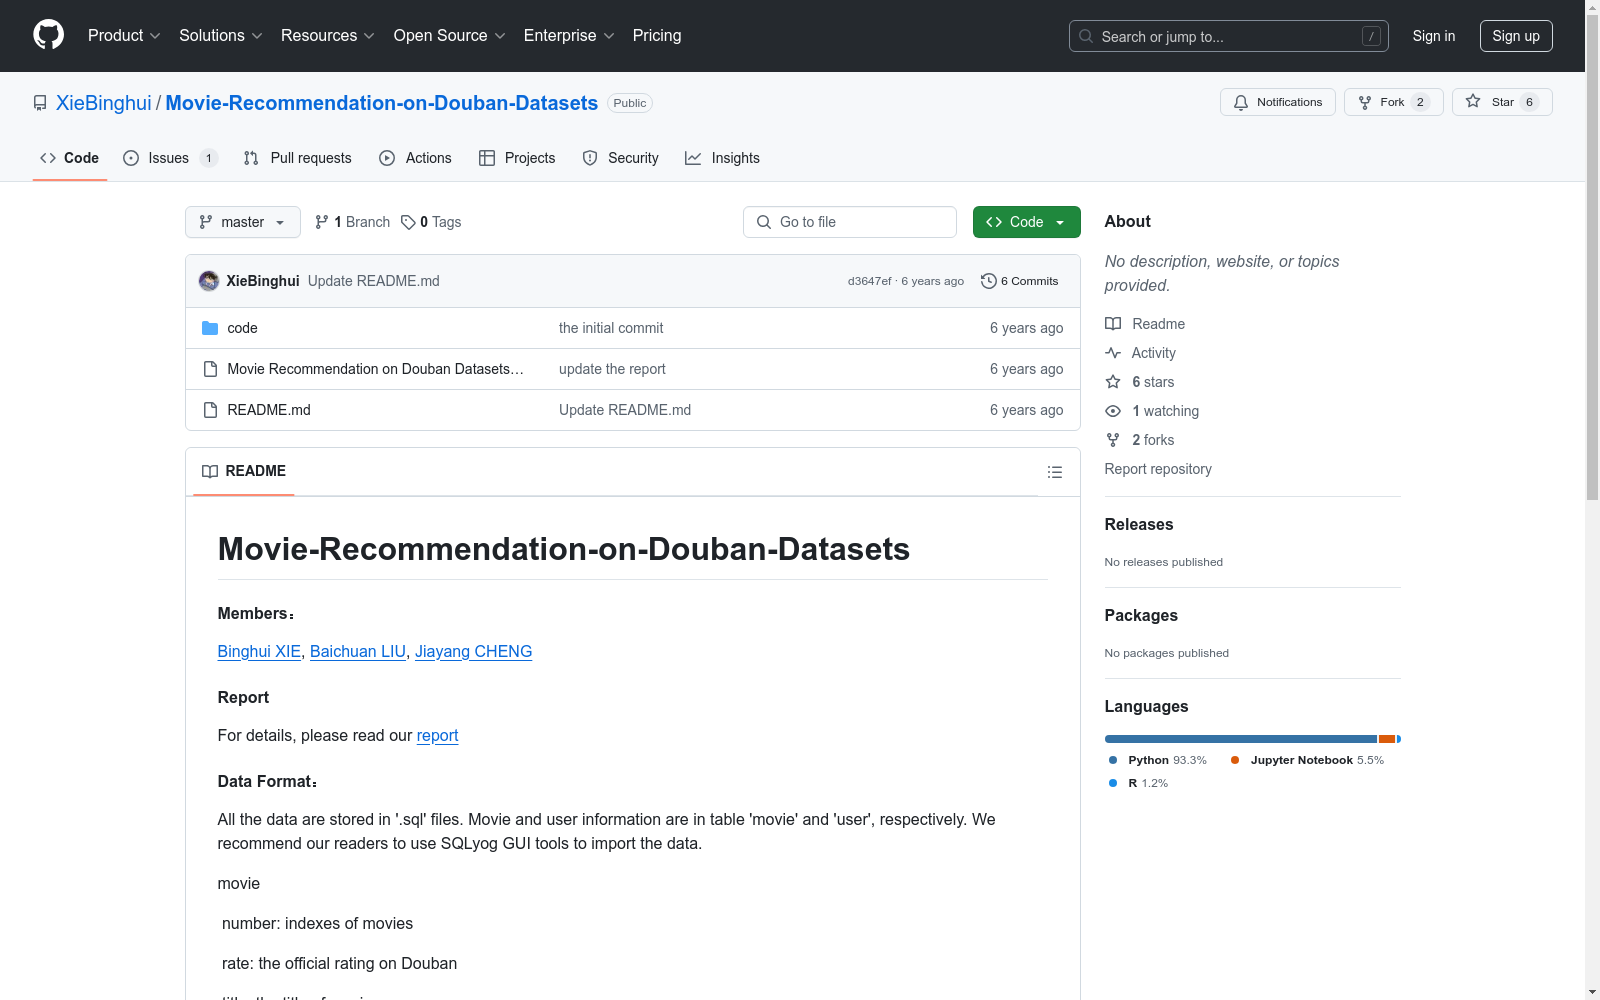This screenshot has width=1600, height=1000.
Task: Click the Jupyter Notebook orange bar segment
Action: click(x=1387, y=739)
